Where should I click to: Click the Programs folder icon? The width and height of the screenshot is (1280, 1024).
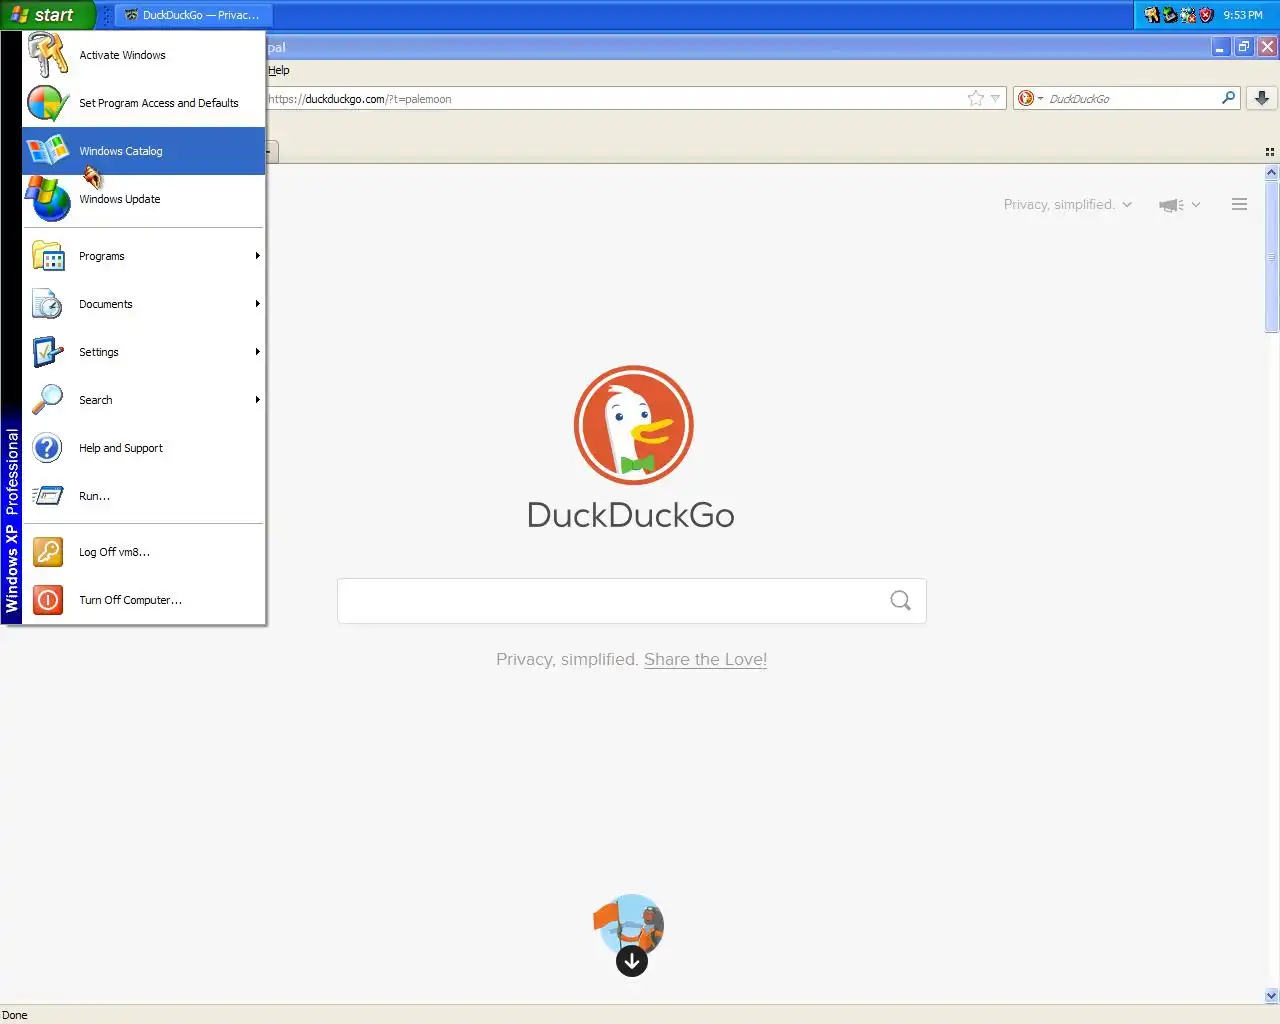point(48,256)
